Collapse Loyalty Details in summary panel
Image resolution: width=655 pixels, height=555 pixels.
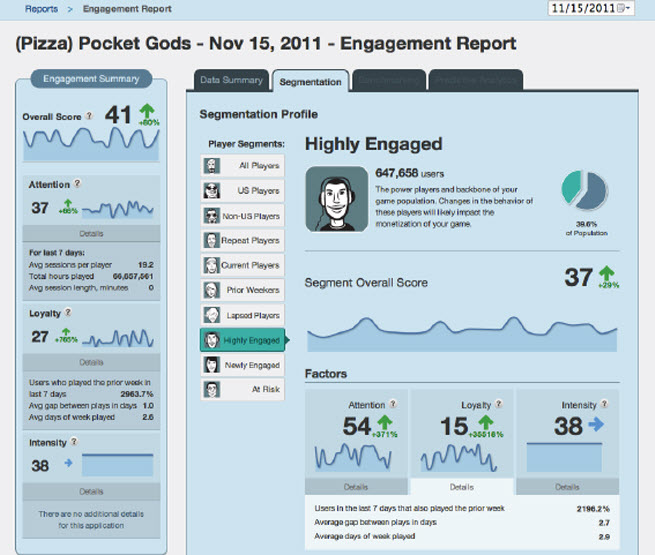(x=91, y=362)
